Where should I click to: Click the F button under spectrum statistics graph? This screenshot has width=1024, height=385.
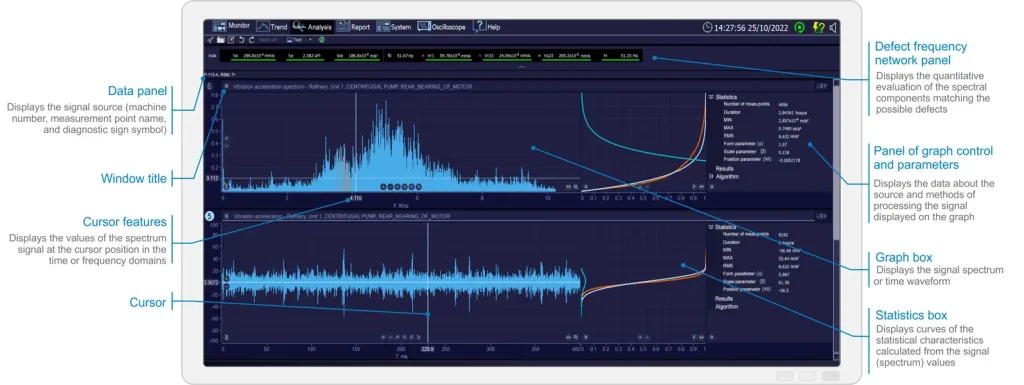click(x=694, y=187)
